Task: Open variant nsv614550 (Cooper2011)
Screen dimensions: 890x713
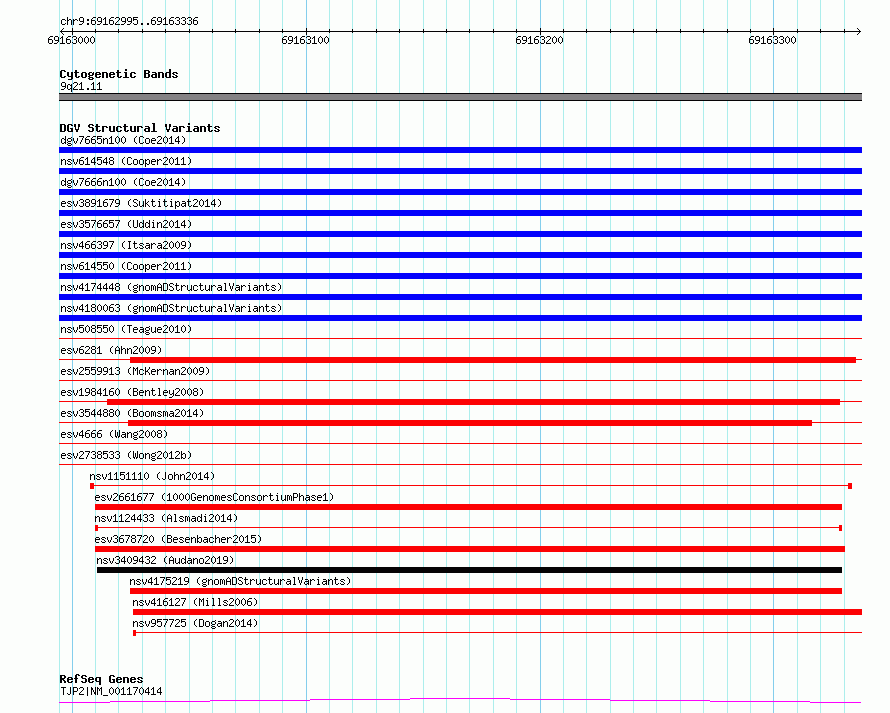Action: (126, 266)
